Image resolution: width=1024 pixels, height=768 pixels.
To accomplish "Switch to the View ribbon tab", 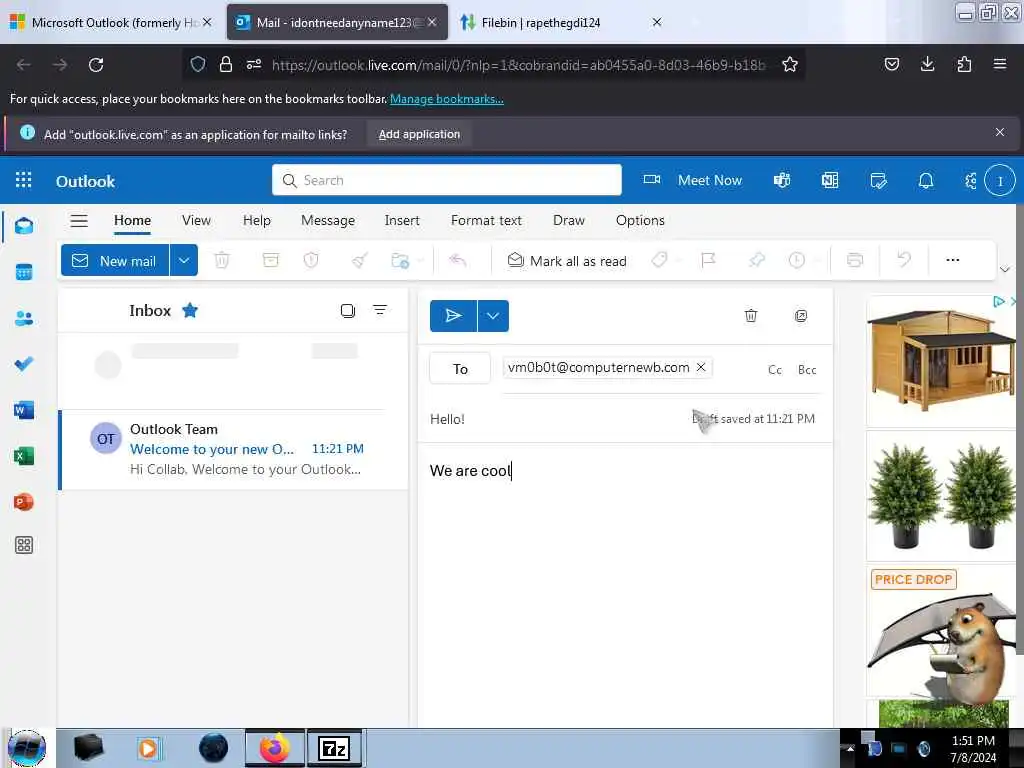I will pyautogui.click(x=197, y=221).
